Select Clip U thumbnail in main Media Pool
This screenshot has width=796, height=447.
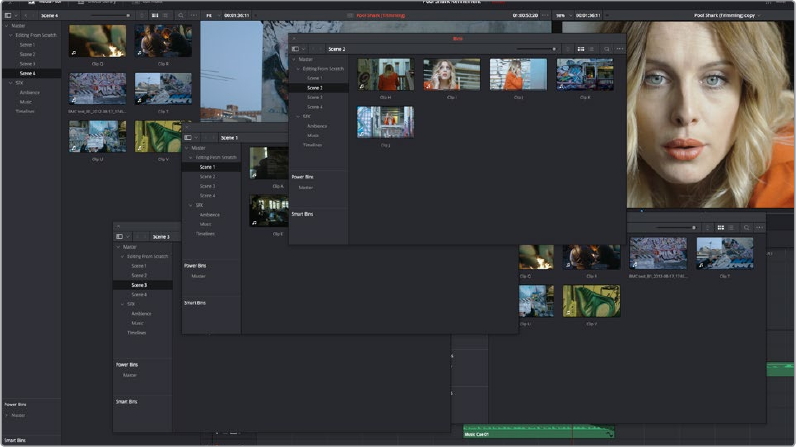click(97, 136)
